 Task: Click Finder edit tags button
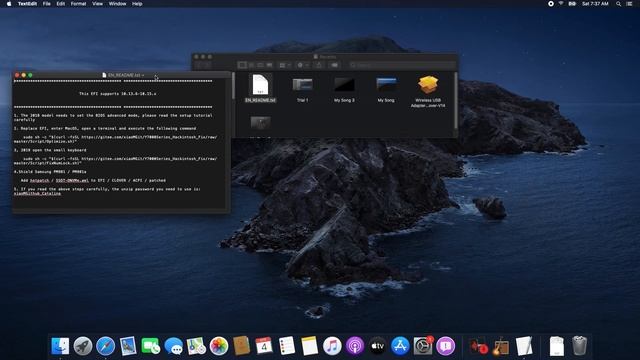click(x=334, y=65)
